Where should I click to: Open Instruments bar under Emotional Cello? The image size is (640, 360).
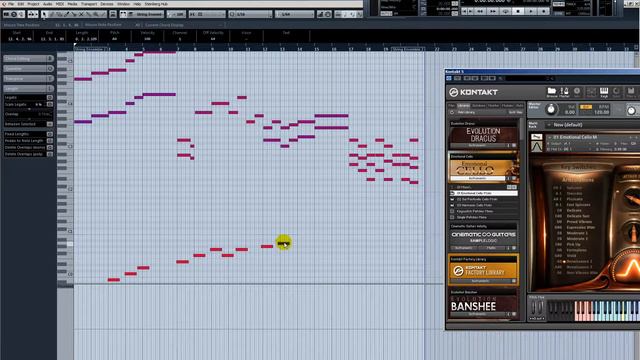coord(477,178)
